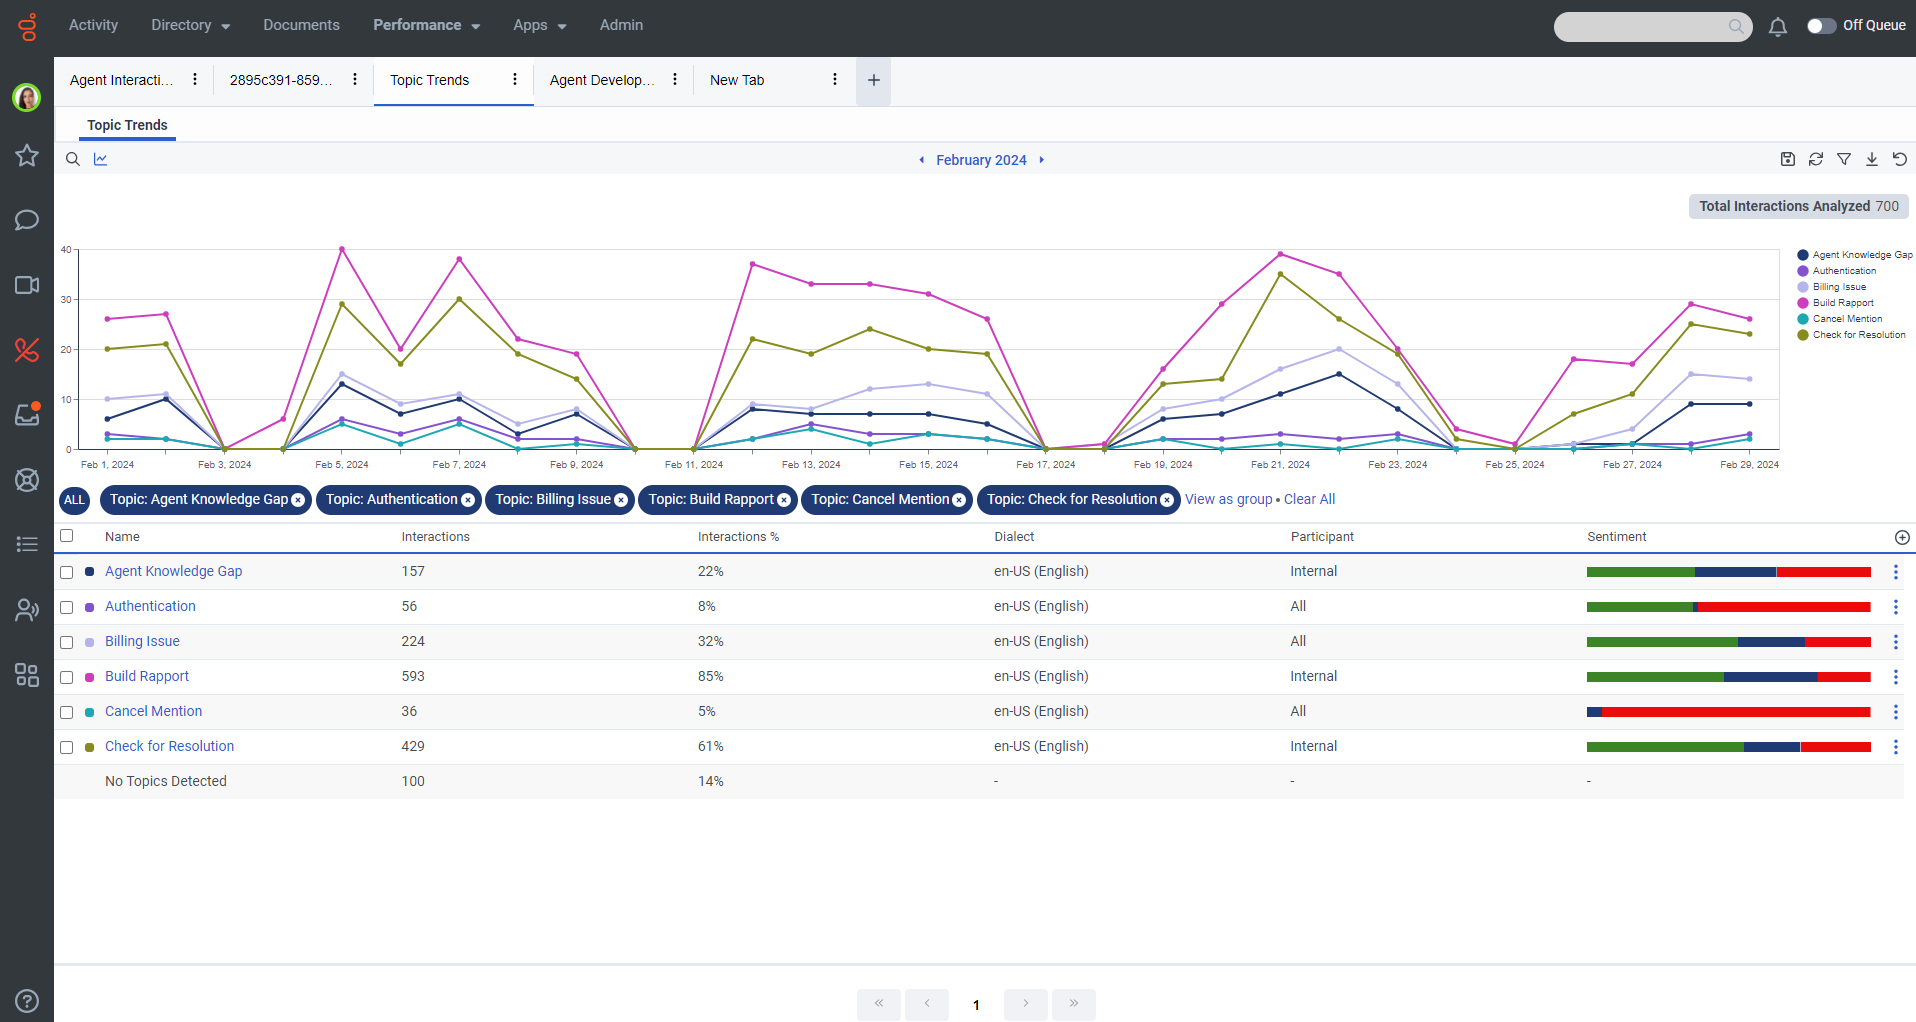
Task: Refresh the Topic Trends data
Action: point(1815,159)
